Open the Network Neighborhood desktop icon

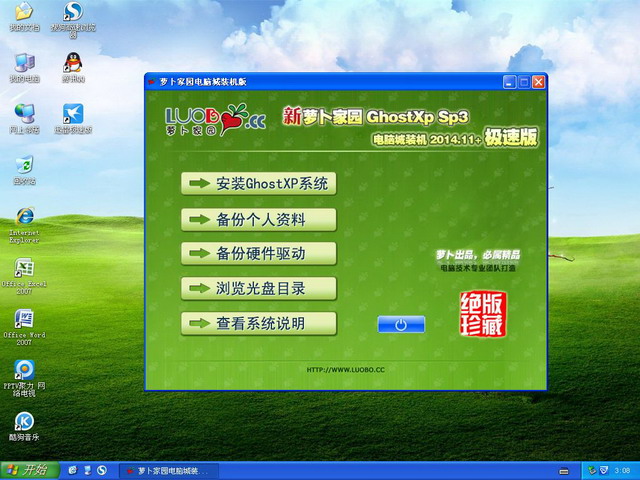(x=24, y=119)
